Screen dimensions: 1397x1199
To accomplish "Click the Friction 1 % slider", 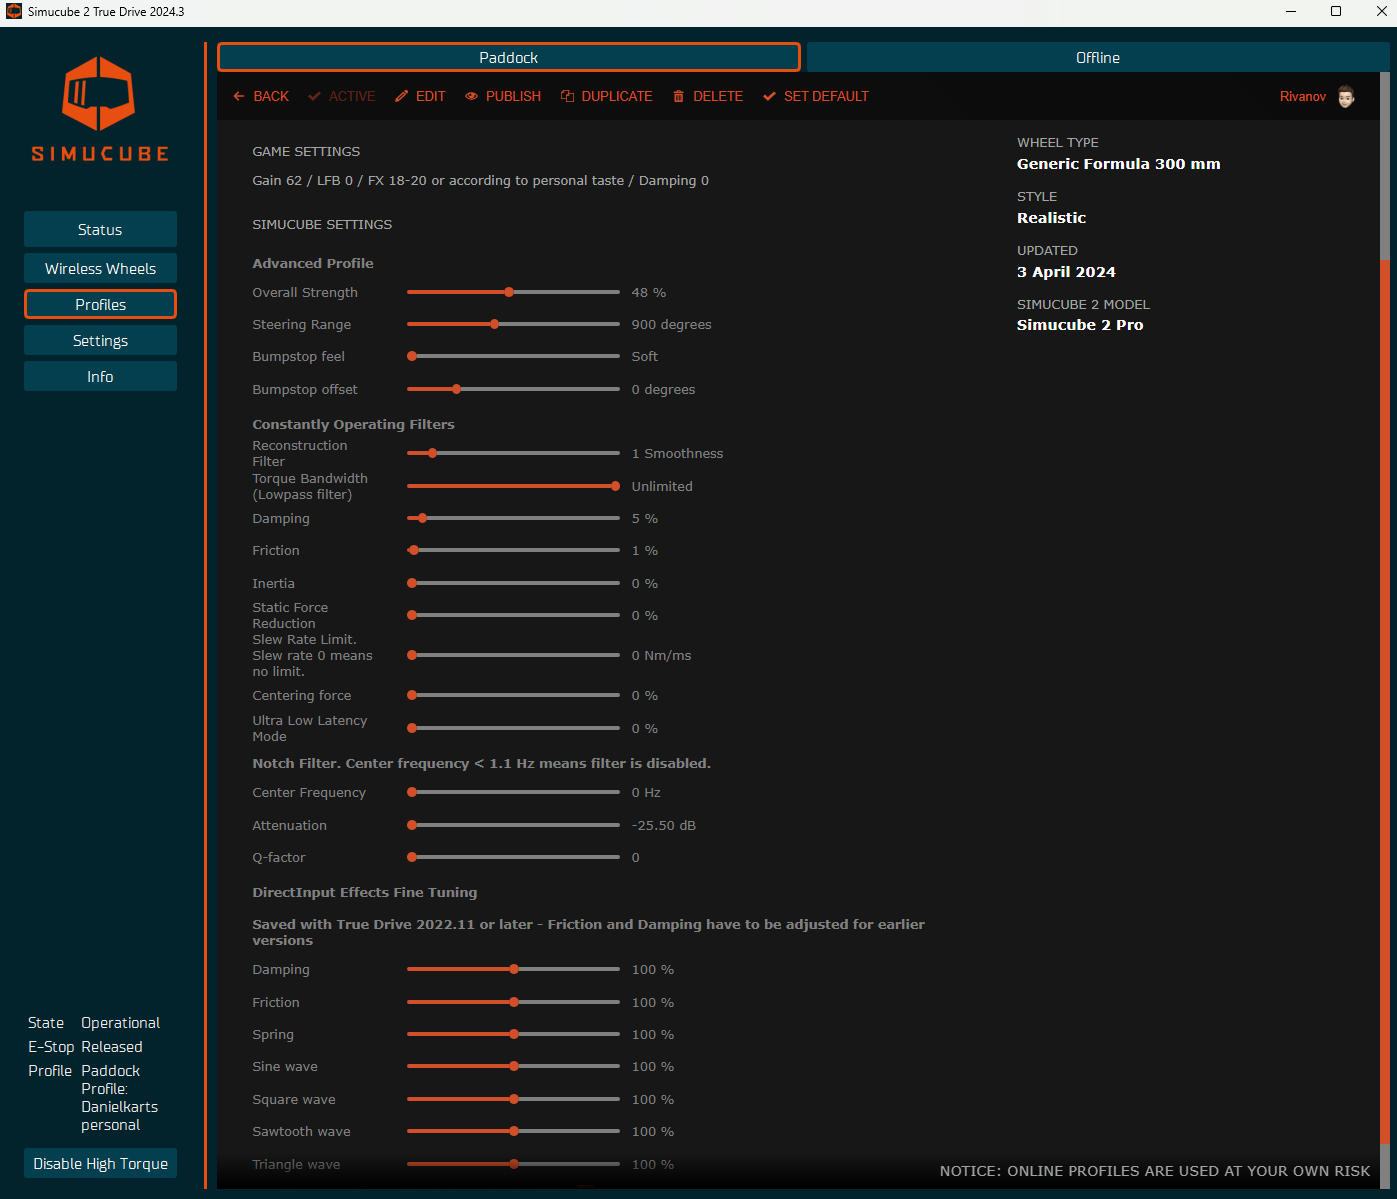I will tap(513, 550).
